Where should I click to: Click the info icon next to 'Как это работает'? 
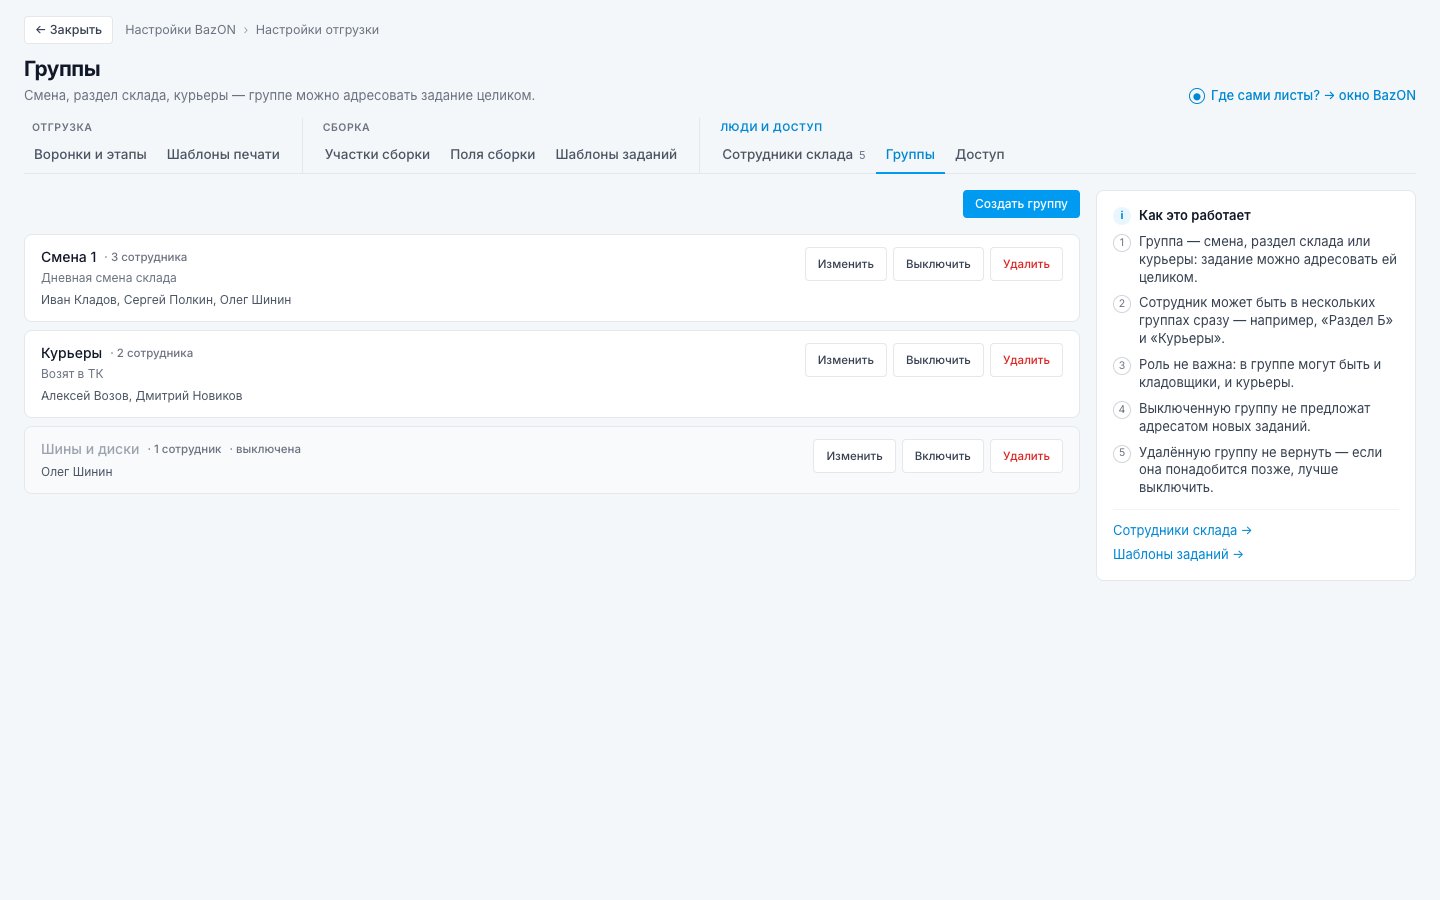click(1121, 215)
